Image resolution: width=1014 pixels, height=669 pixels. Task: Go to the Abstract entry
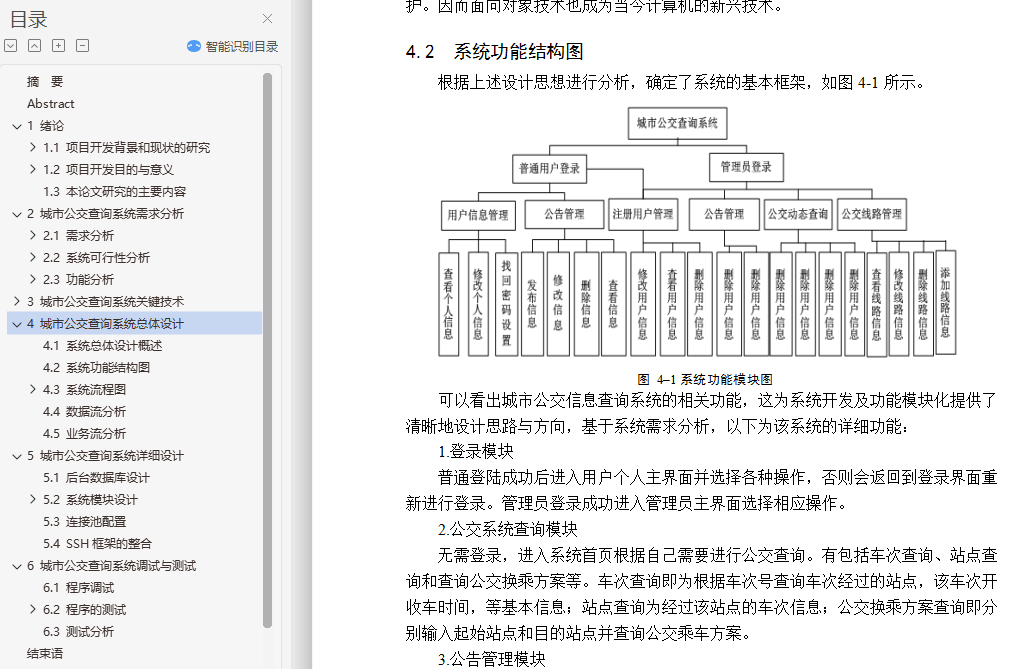[50, 103]
